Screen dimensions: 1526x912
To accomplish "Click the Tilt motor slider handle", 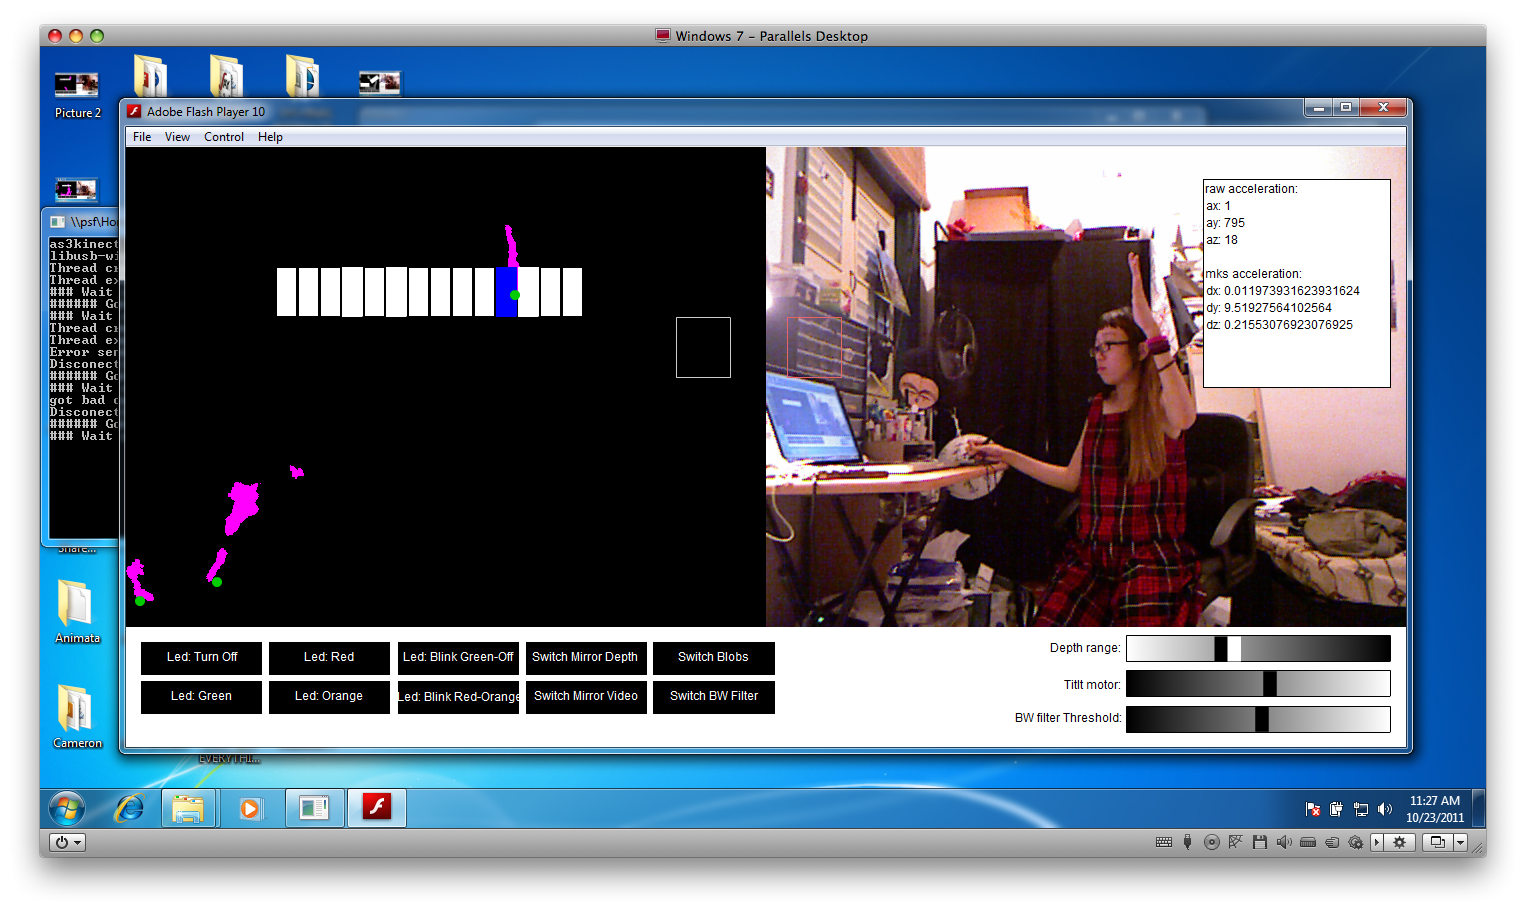I will click(1269, 684).
